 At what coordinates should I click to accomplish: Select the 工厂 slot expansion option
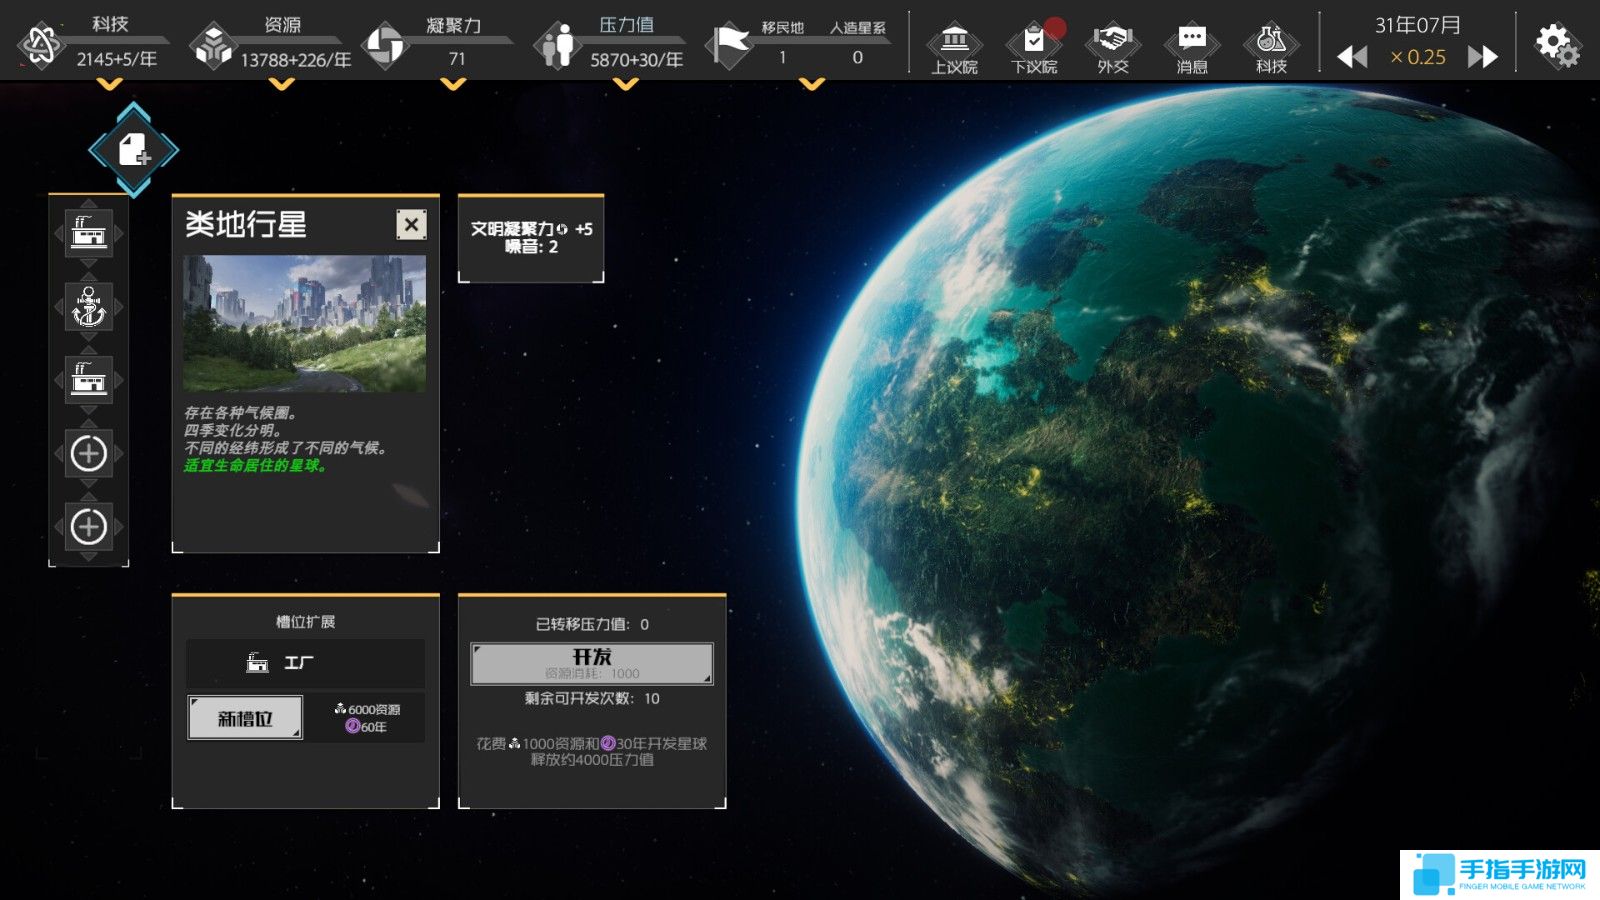click(x=305, y=662)
